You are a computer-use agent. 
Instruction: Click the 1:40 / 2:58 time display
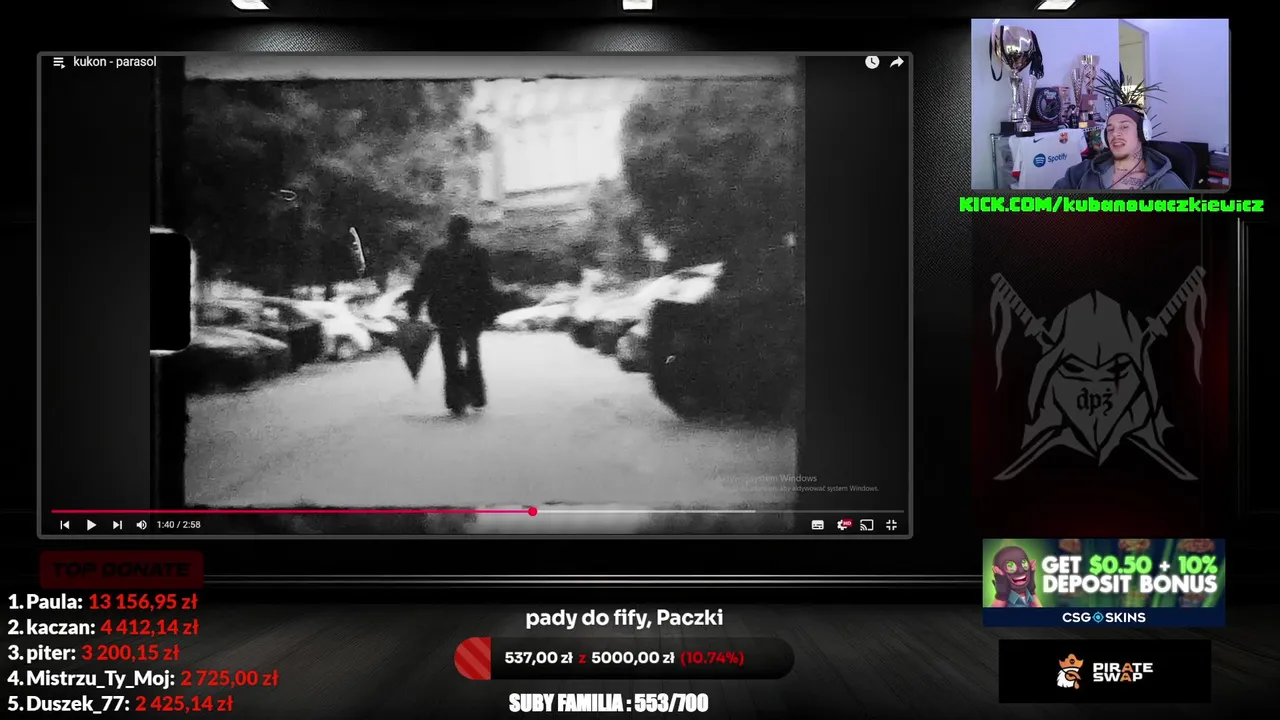[x=178, y=525]
